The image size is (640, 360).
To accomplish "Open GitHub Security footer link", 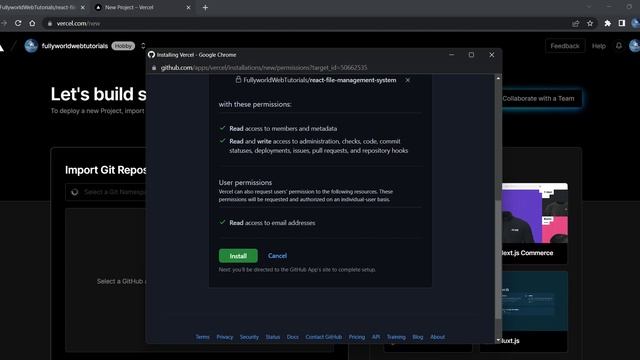I will click(x=249, y=337).
